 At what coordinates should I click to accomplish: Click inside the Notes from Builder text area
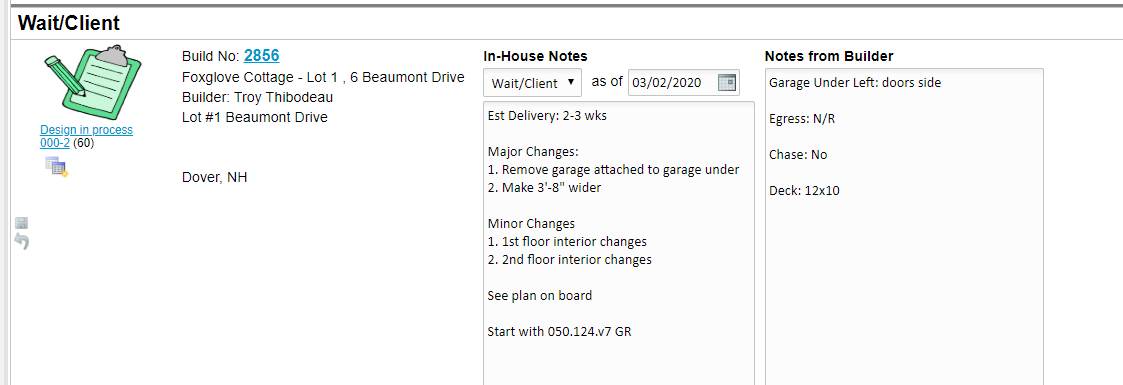pos(905,227)
